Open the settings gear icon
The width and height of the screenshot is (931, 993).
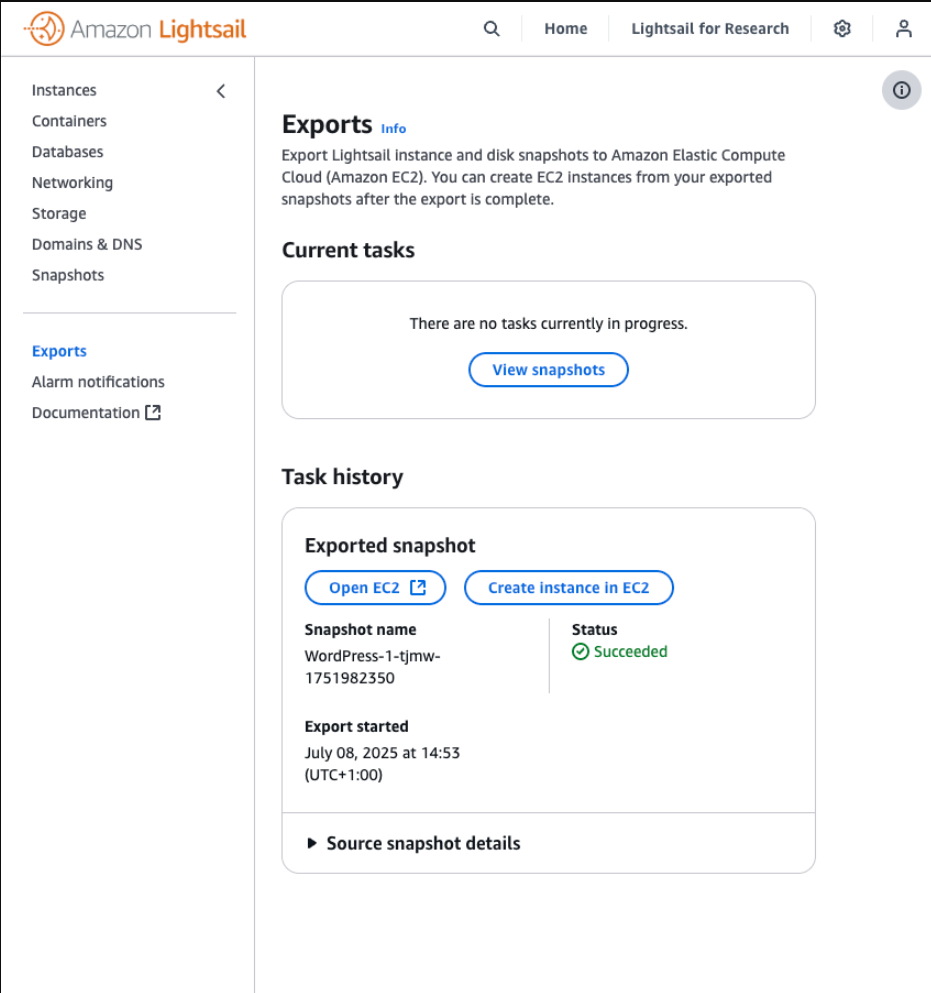842,28
